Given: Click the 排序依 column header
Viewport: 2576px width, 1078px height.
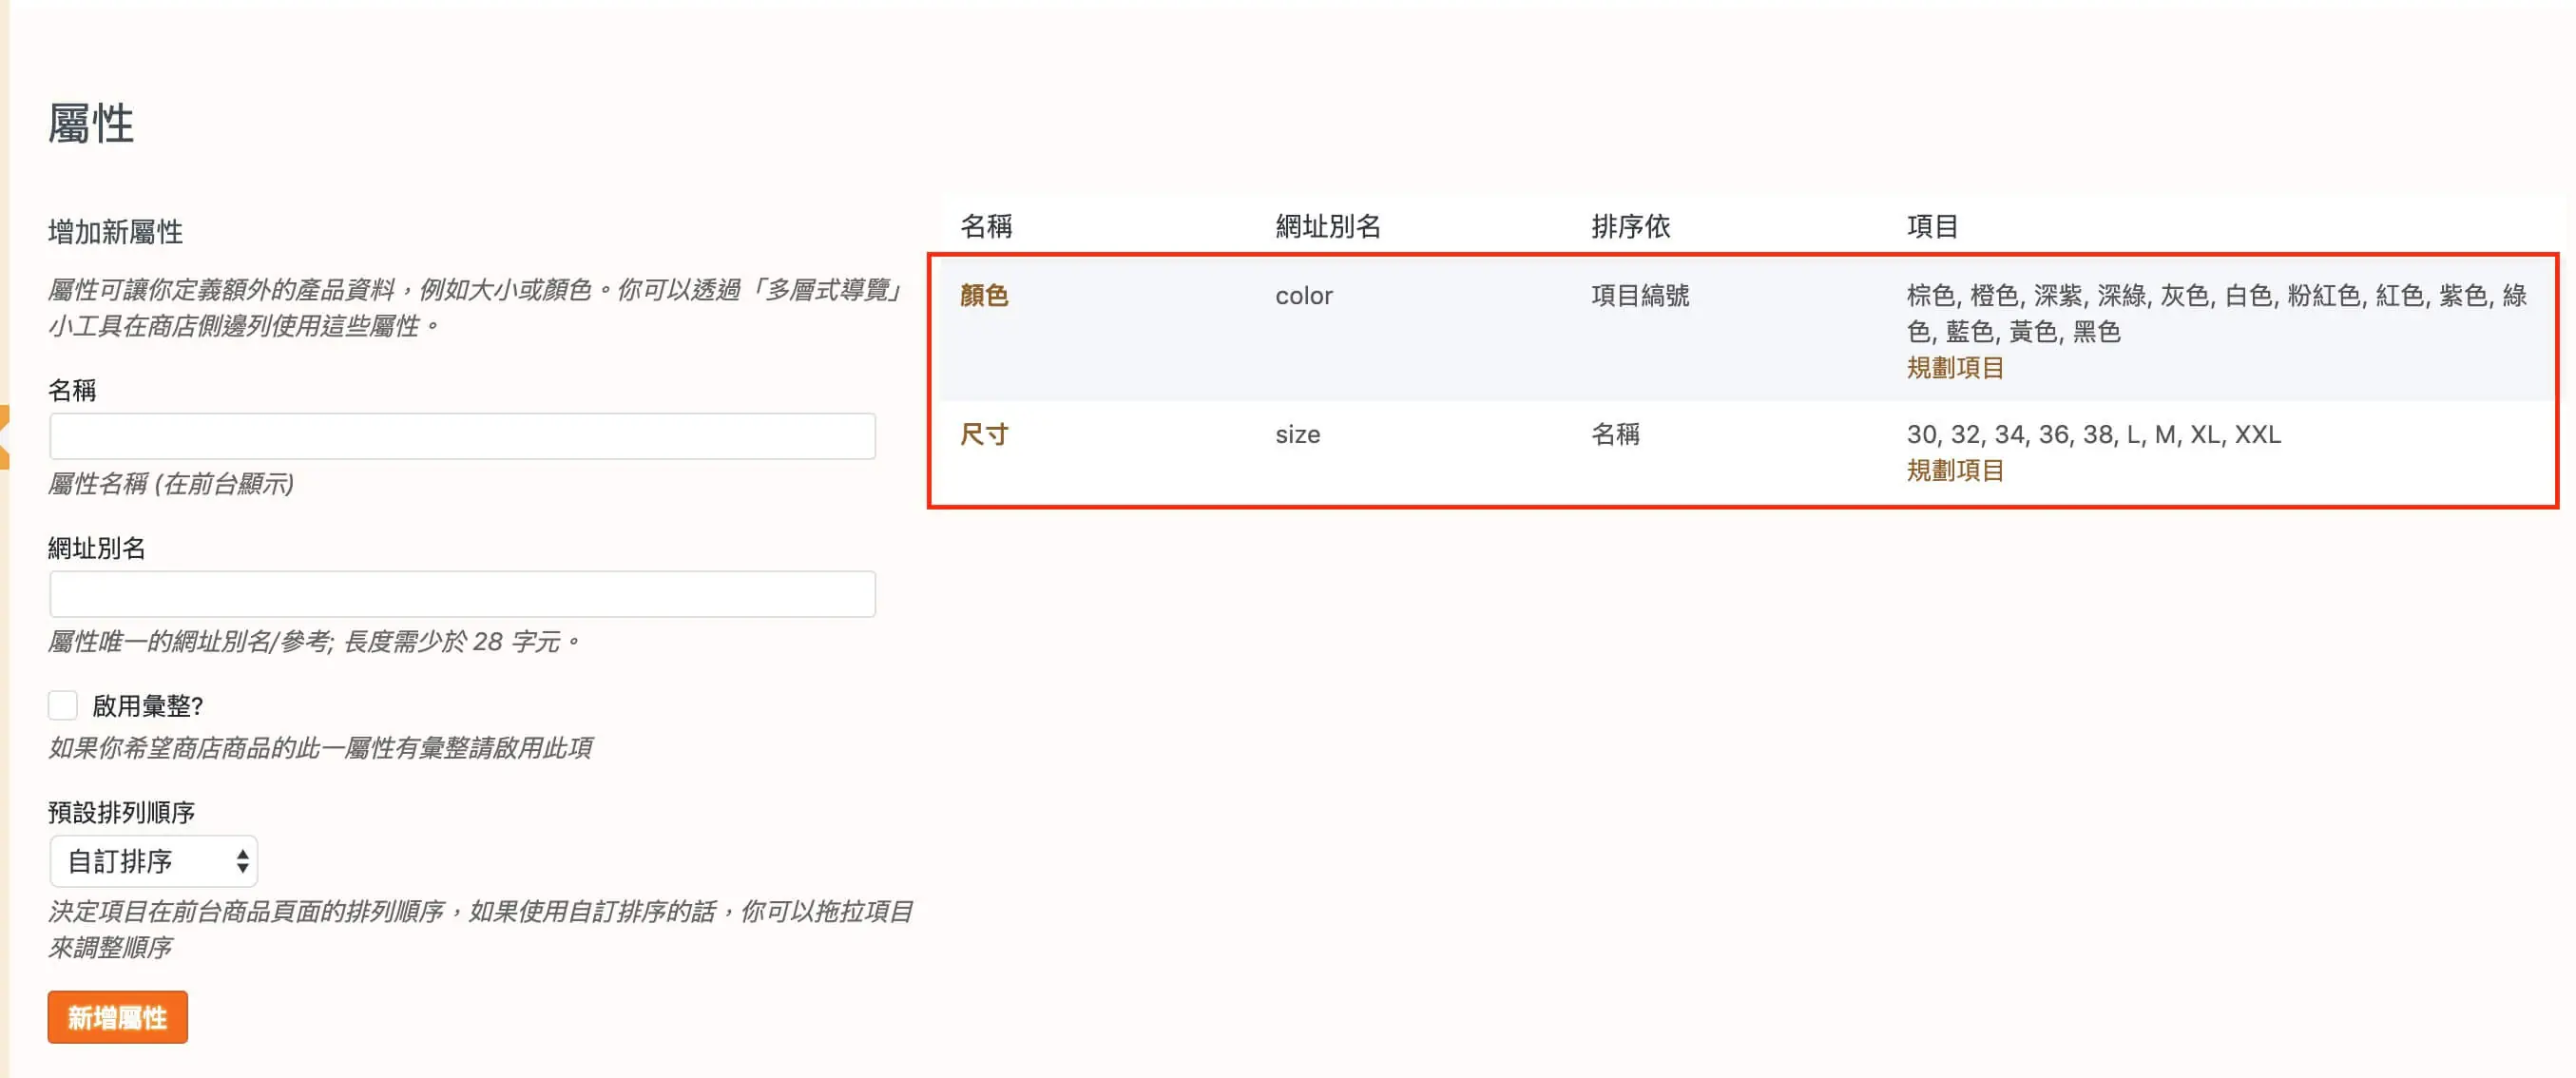Looking at the screenshot, I should coord(1631,226).
